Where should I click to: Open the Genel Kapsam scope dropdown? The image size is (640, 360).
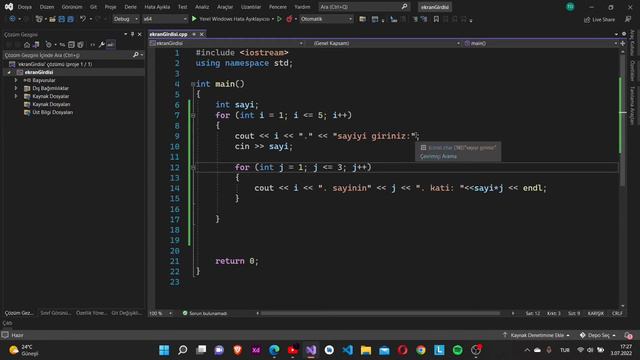click(x=387, y=43)
